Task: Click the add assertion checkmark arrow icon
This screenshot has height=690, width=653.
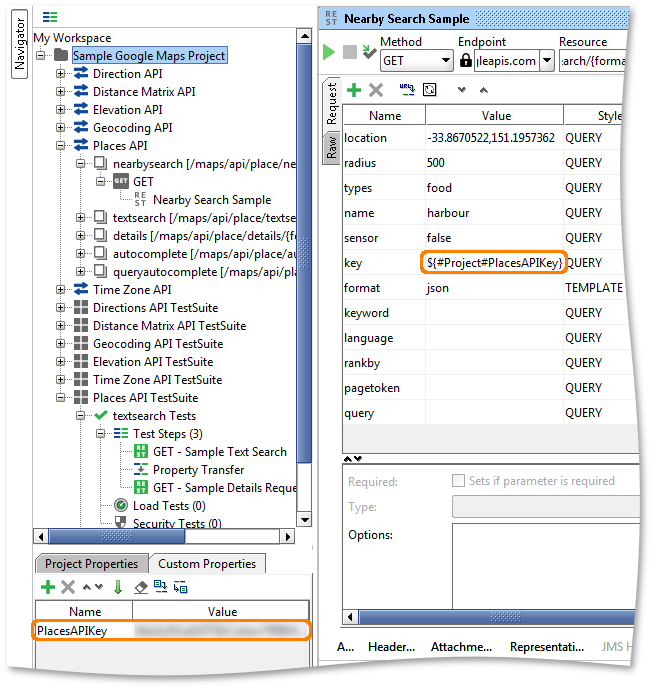Action: 369,52
